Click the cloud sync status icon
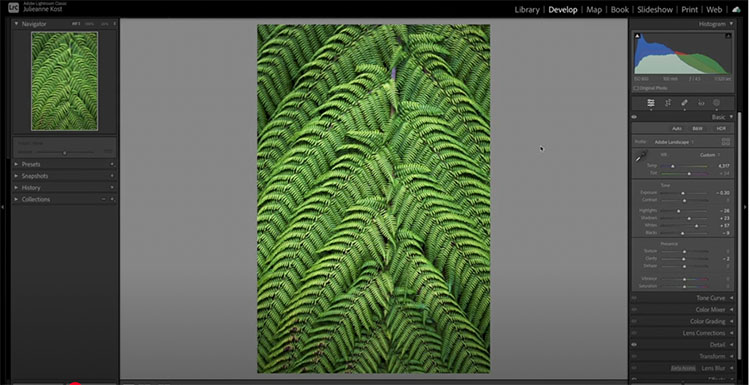Viewport: 750px width, 385px height. click(737, 10)
